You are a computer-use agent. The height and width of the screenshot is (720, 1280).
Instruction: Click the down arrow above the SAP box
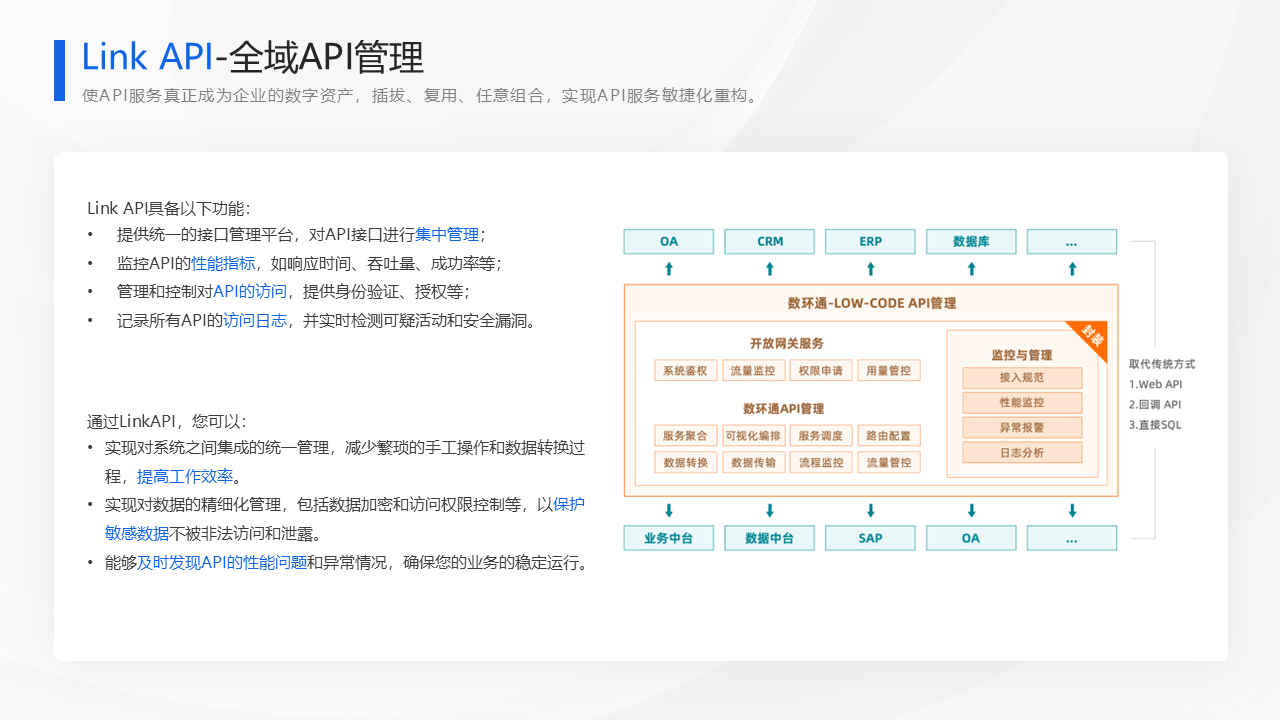[x=871, y=511]
